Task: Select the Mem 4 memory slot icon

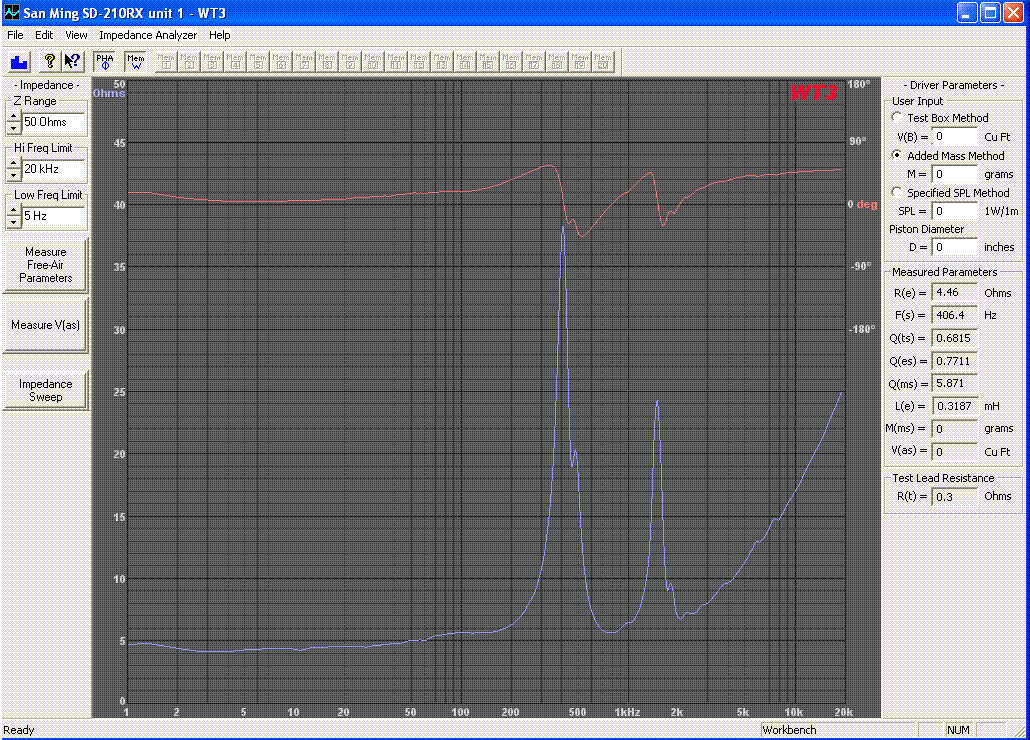Action: (x=235, y=62)
